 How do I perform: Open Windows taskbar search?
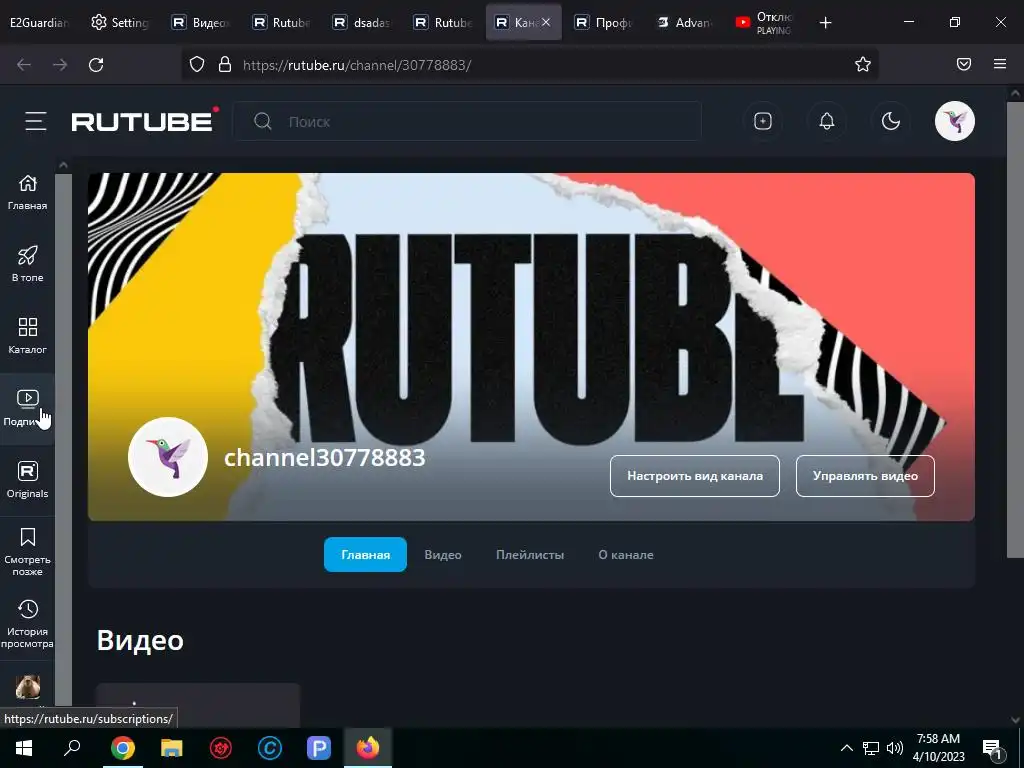tap(72, 748)
